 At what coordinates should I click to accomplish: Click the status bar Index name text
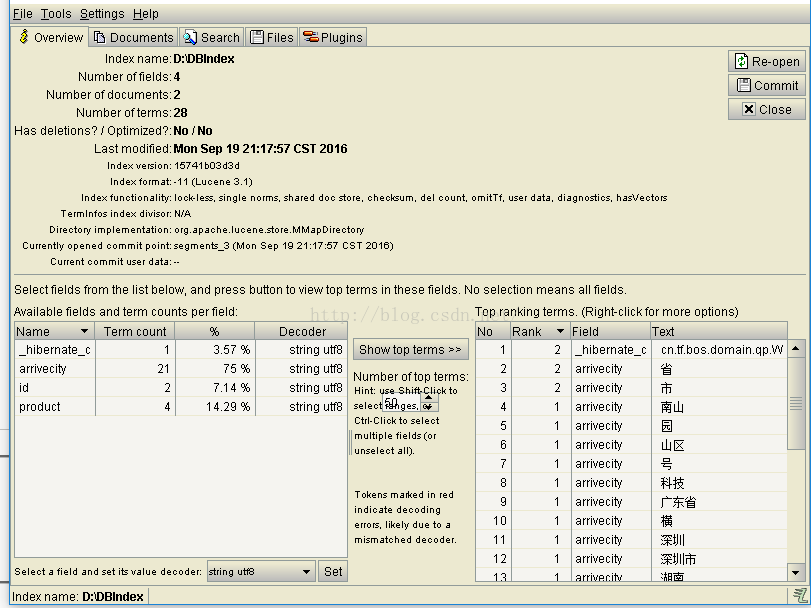(78, 597)
